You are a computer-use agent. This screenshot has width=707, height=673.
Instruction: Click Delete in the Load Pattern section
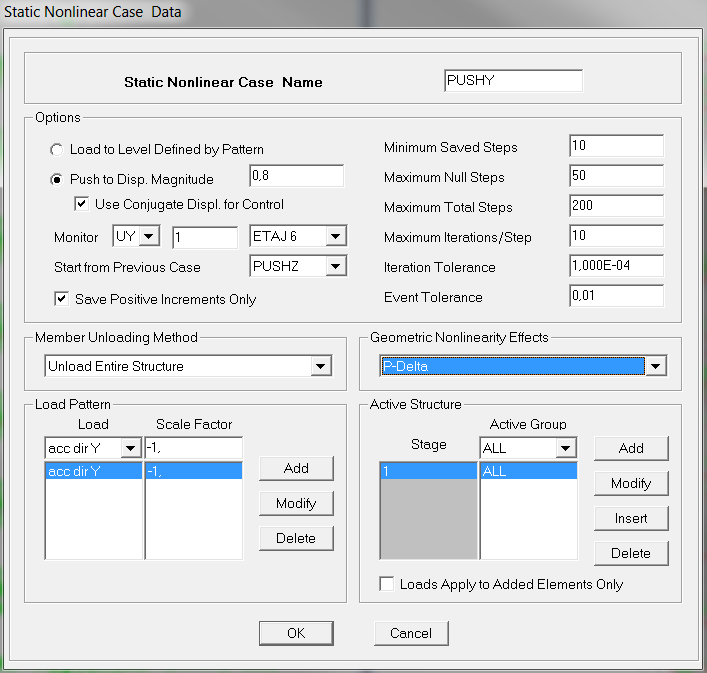click(296, 538)
